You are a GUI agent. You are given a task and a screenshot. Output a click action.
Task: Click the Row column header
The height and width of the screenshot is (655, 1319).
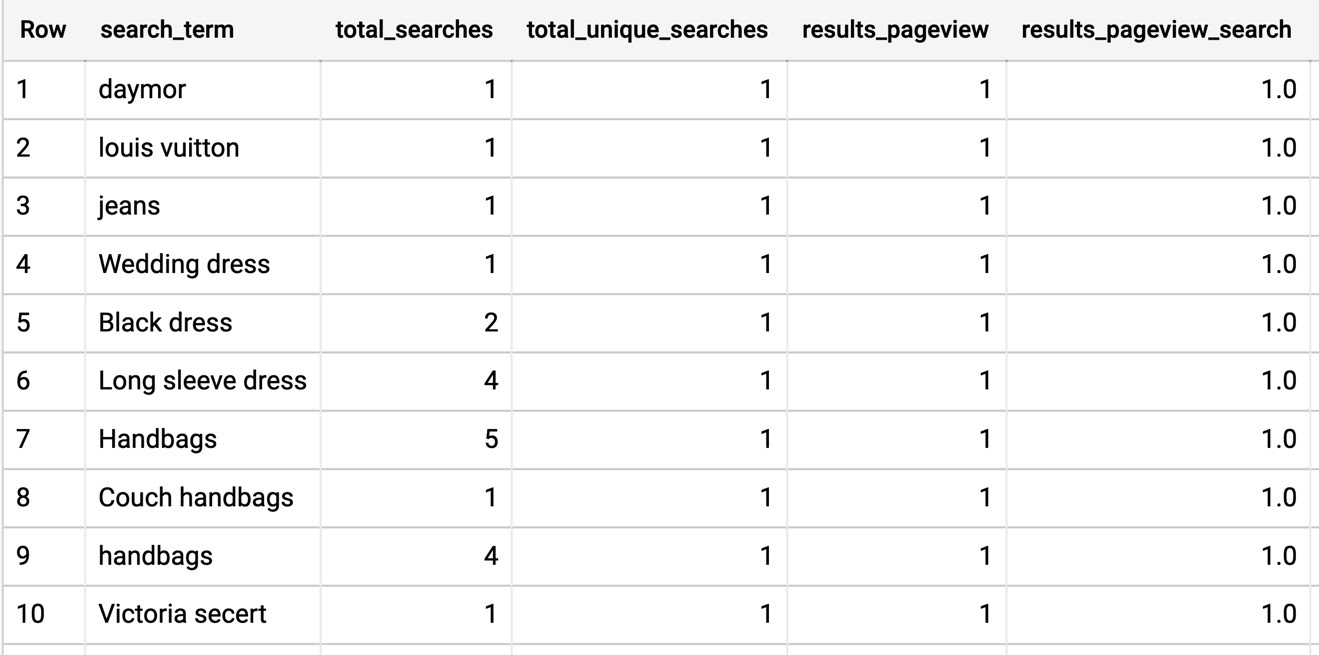click(43, 30)
